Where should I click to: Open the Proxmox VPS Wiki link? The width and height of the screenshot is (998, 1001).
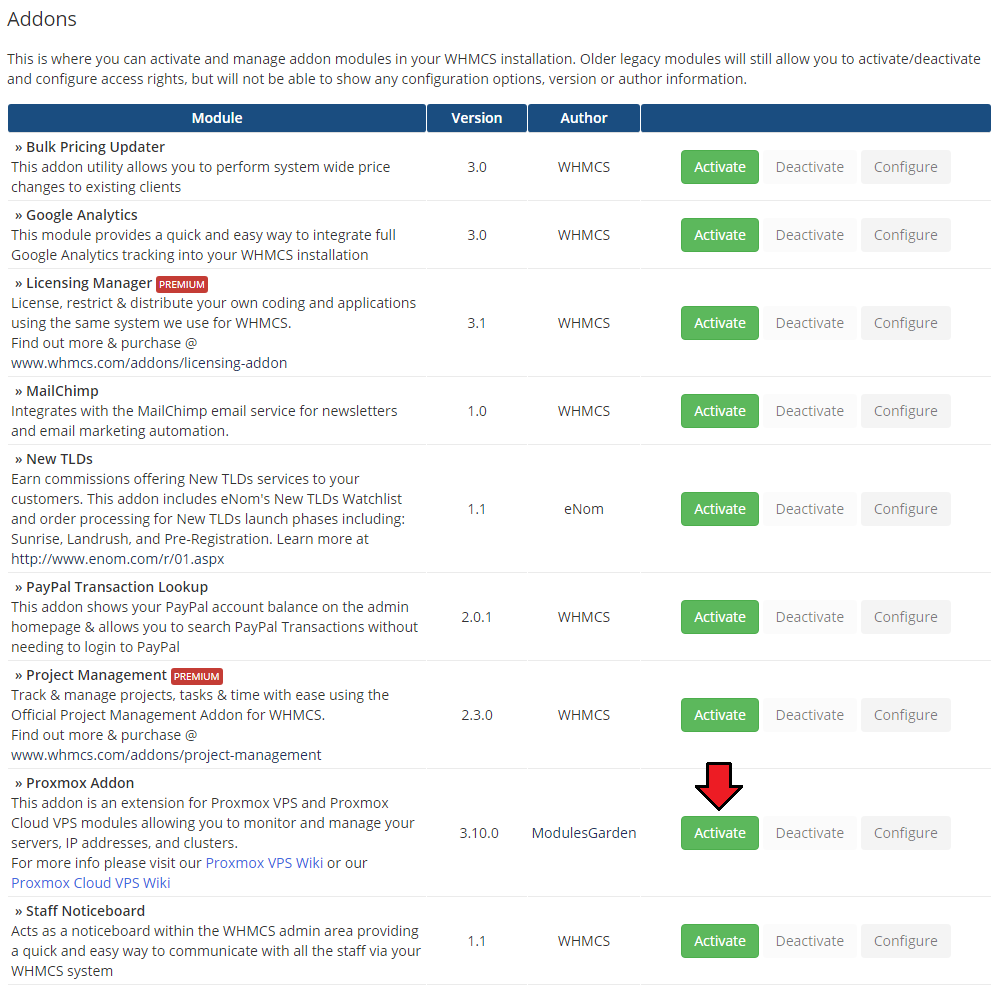point(264,863)
